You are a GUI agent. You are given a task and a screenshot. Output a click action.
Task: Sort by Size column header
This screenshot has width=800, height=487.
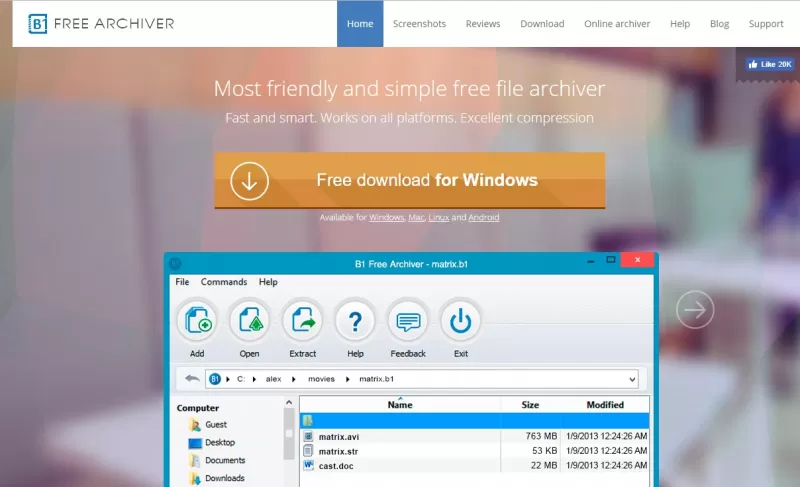click(530, 405)
